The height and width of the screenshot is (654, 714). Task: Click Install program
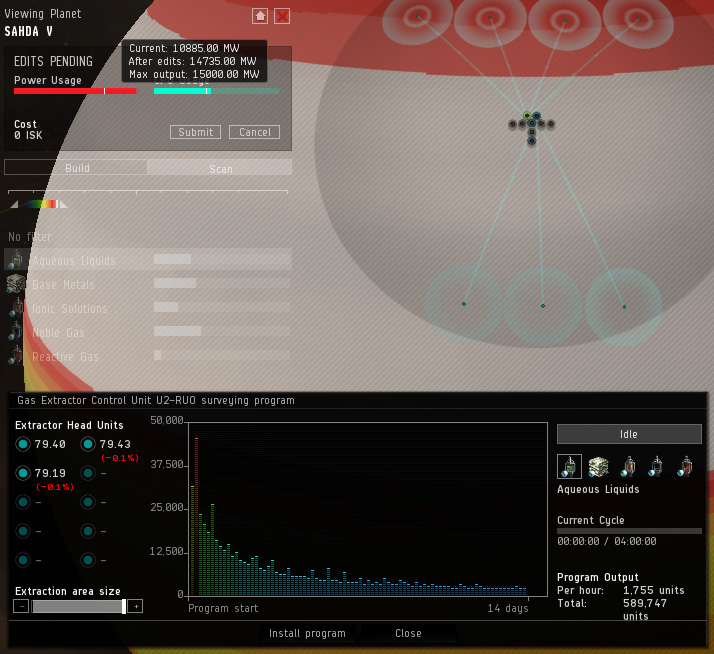(307, 633)
